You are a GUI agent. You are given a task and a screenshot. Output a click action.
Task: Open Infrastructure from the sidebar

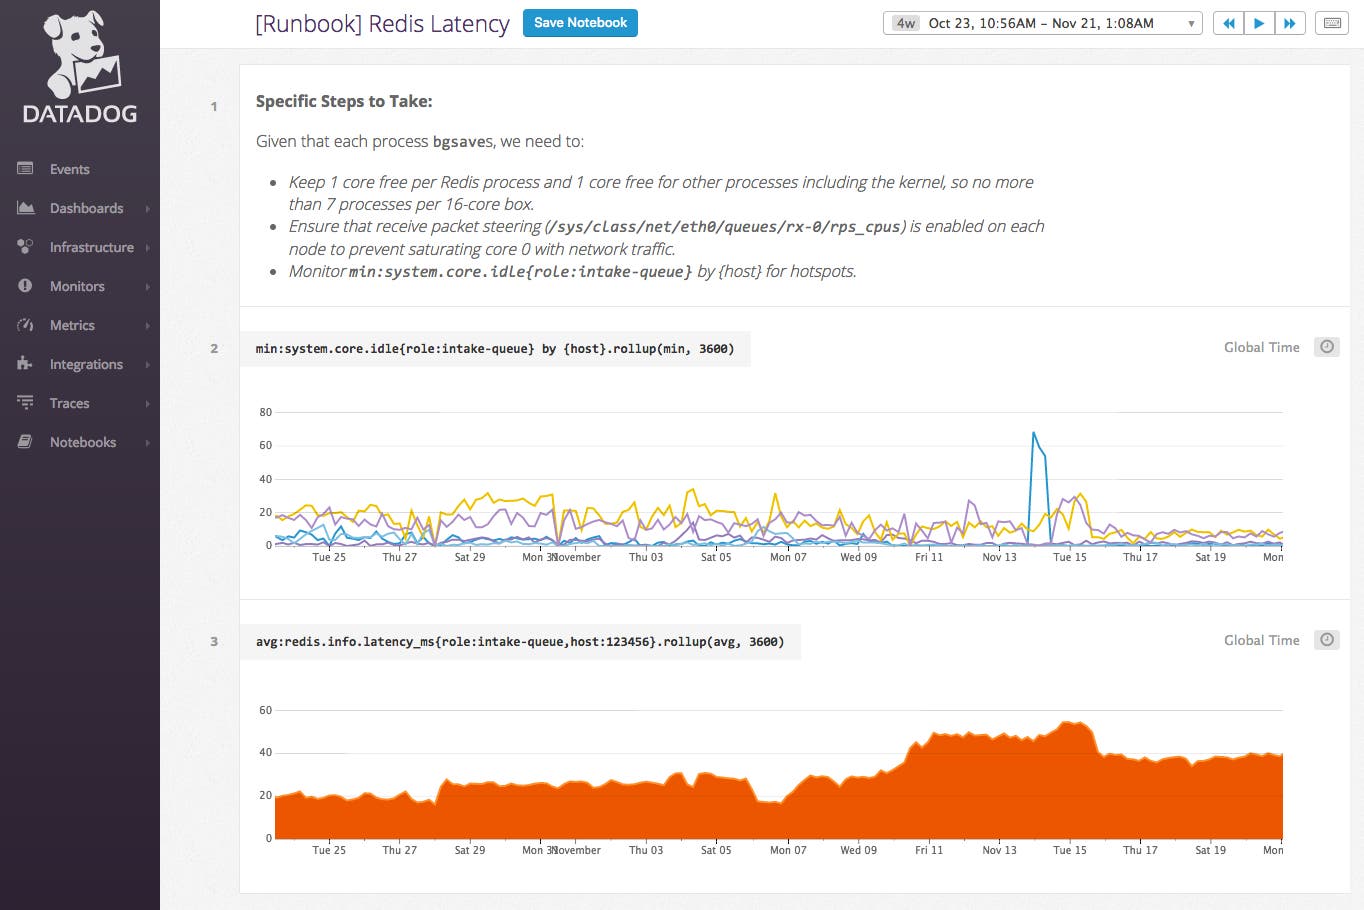tap(91, 247)
